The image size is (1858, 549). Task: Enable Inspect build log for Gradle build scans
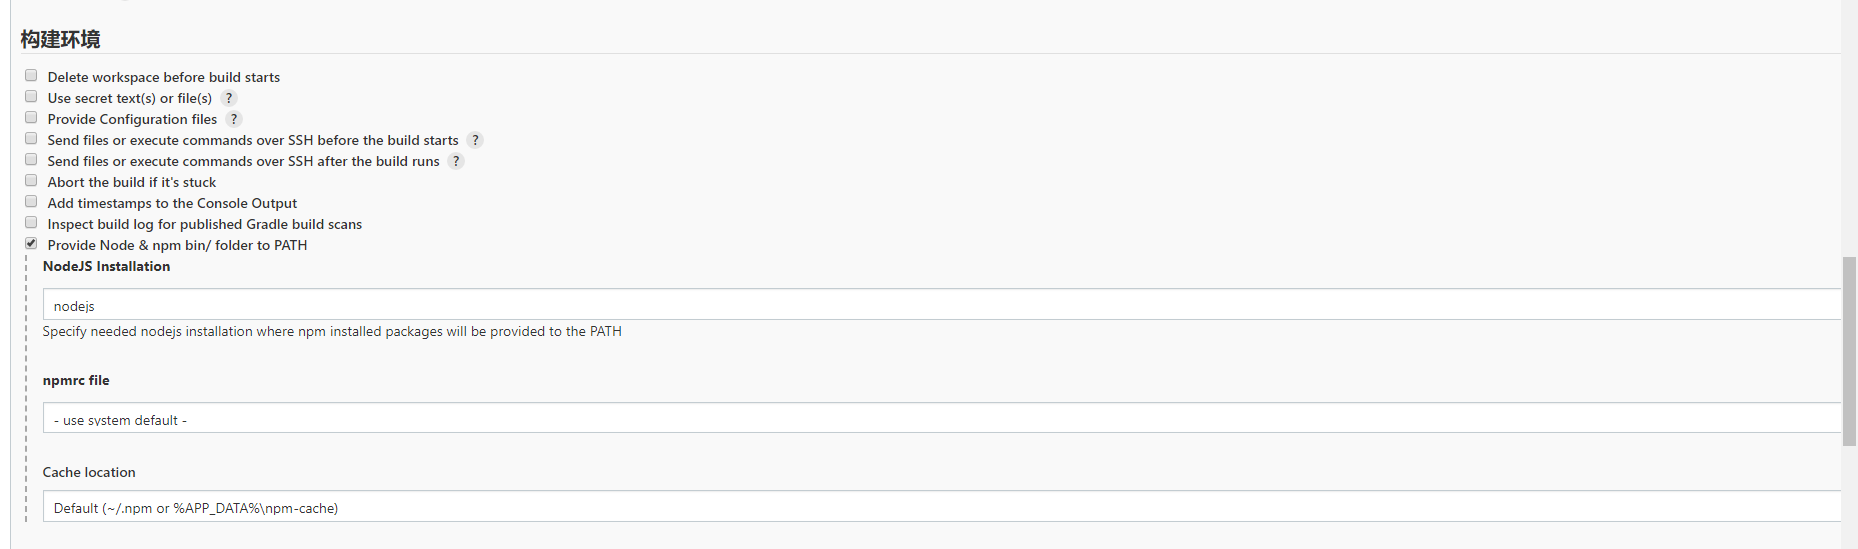tap(31, 223)
